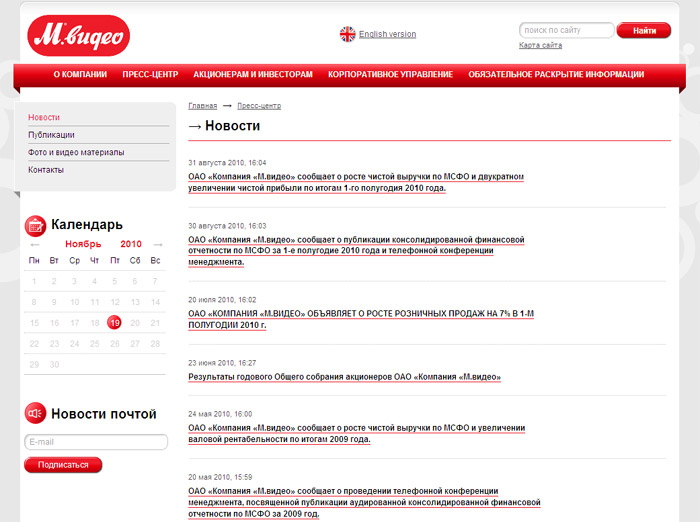The height and width of the screenshot is (522, 700).
Task: Open the Карта сайта link
Action: click(x=540, y=45)
